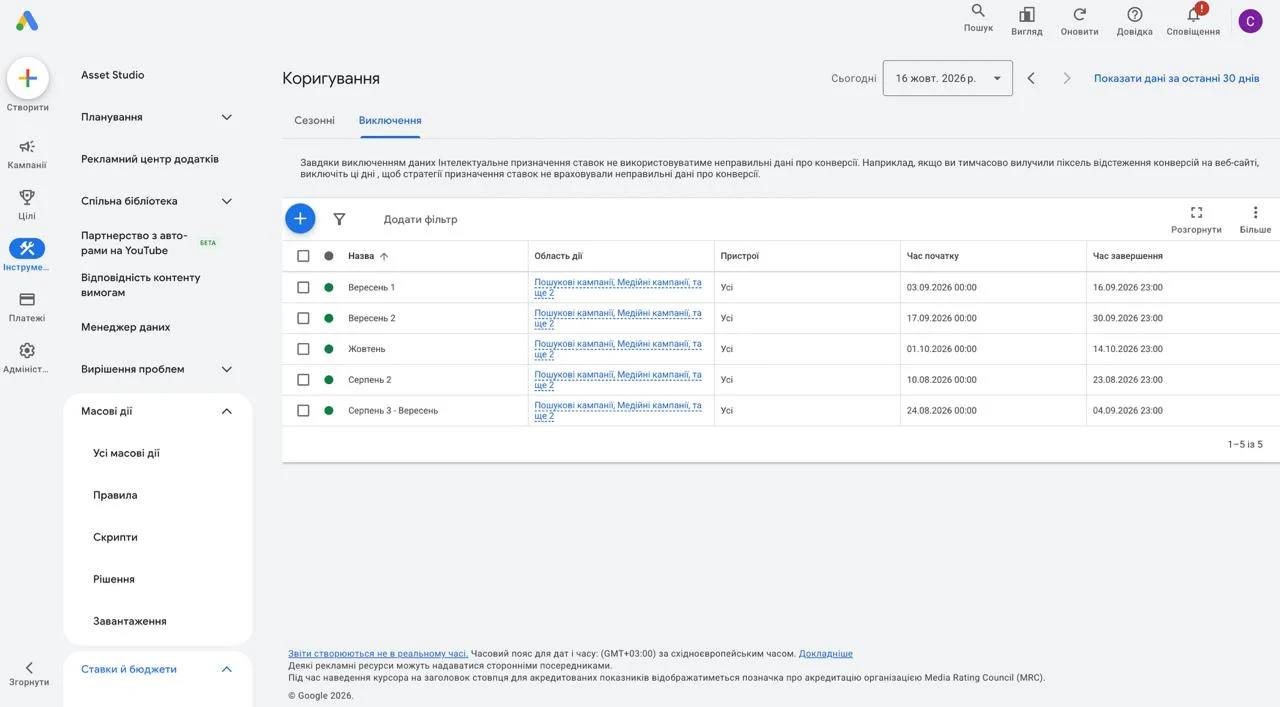Check the Серпень 2 row checkbox
This screenshot has height=707, width=1280.
303,380
